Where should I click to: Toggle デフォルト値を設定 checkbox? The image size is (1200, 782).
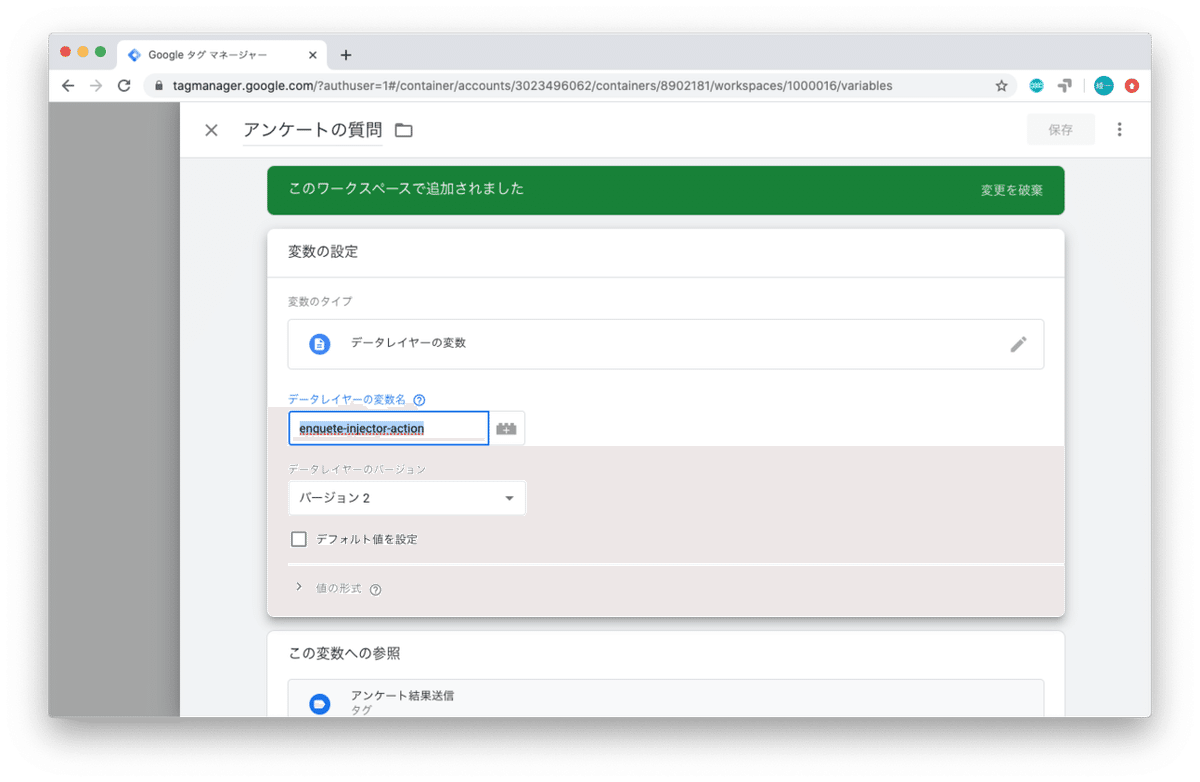(x=298, y=539)
